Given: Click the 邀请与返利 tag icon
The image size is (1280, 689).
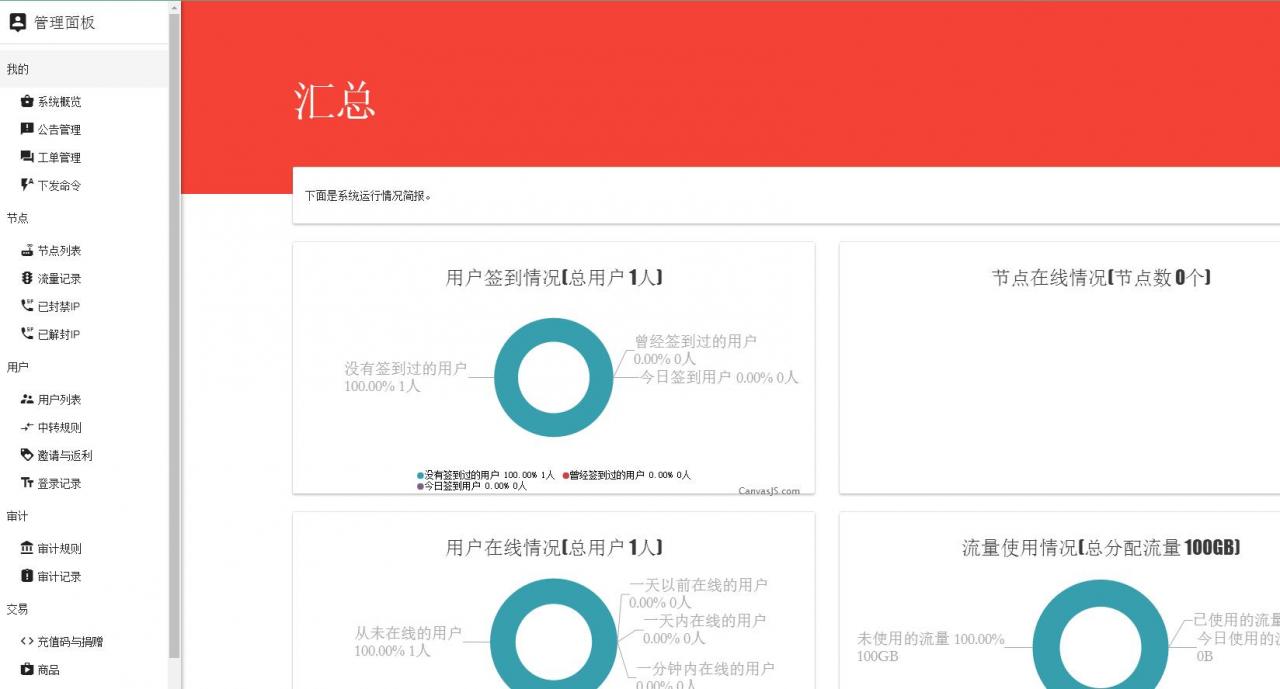Looking at the screenshot, I should pos(27,455).
